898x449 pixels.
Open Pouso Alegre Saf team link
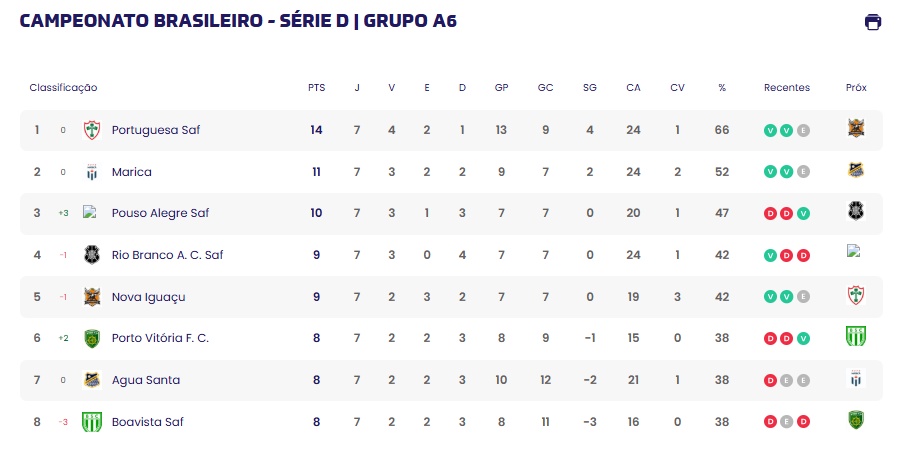[160, 213]
